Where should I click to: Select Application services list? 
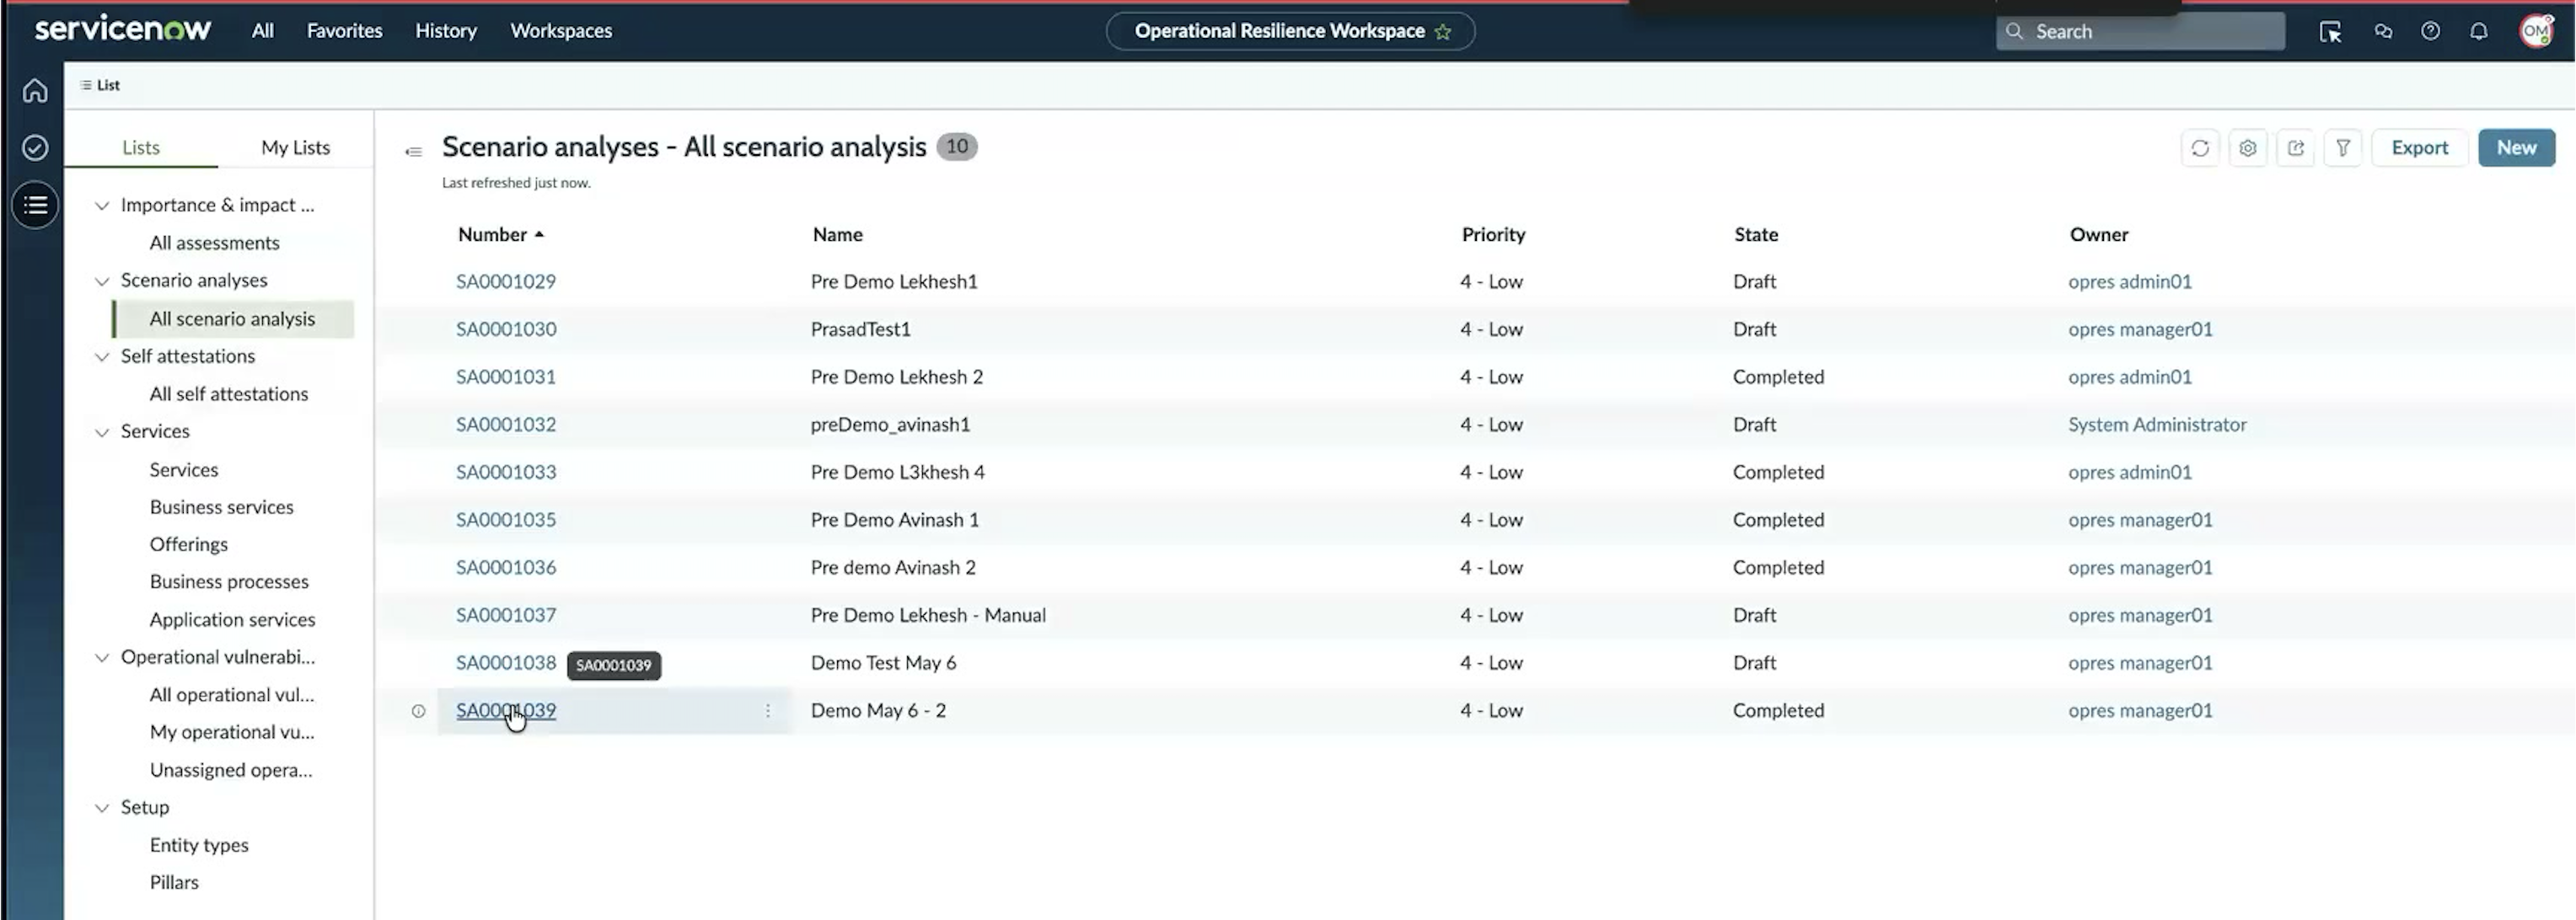(x=232, y=620)
